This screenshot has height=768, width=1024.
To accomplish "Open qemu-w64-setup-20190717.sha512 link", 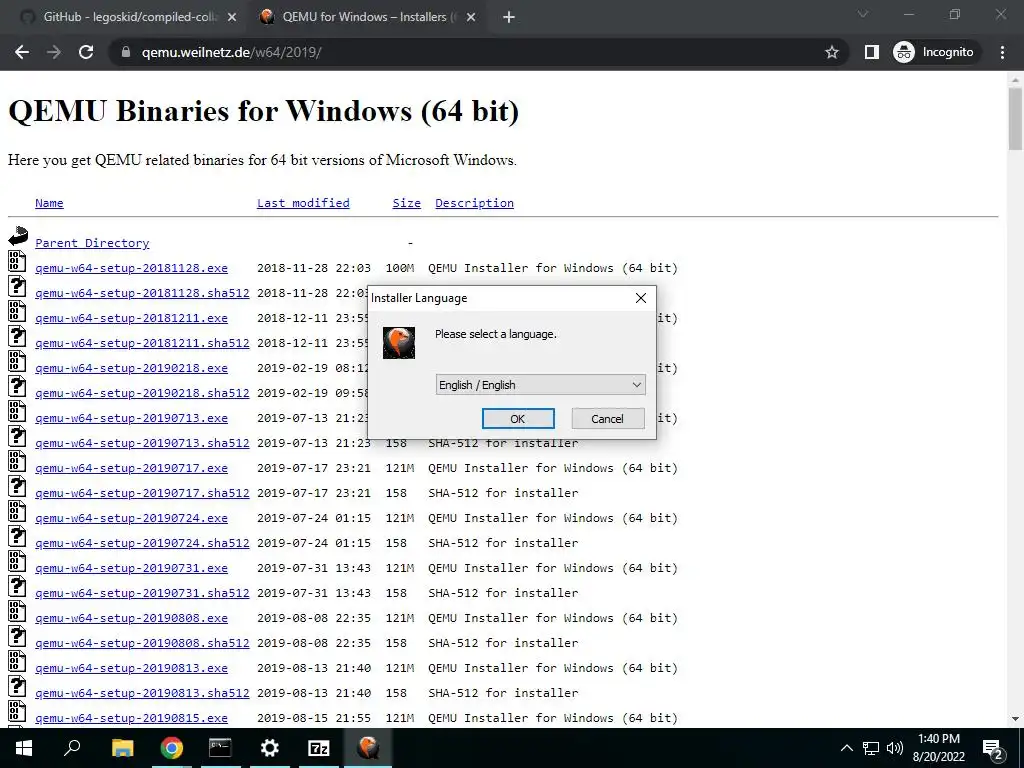I will (x=142, y=493).
